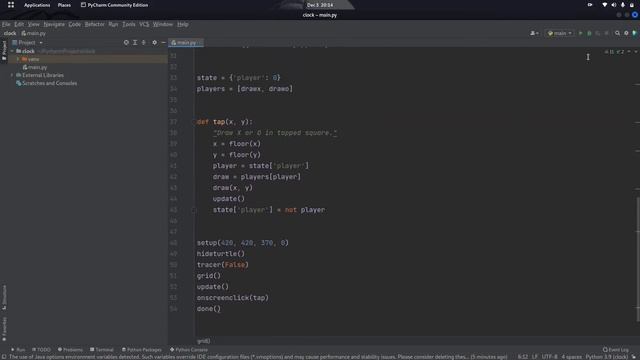Toggle the Project tool window side tab
This screenshot has width=640, height=360.
4,50
